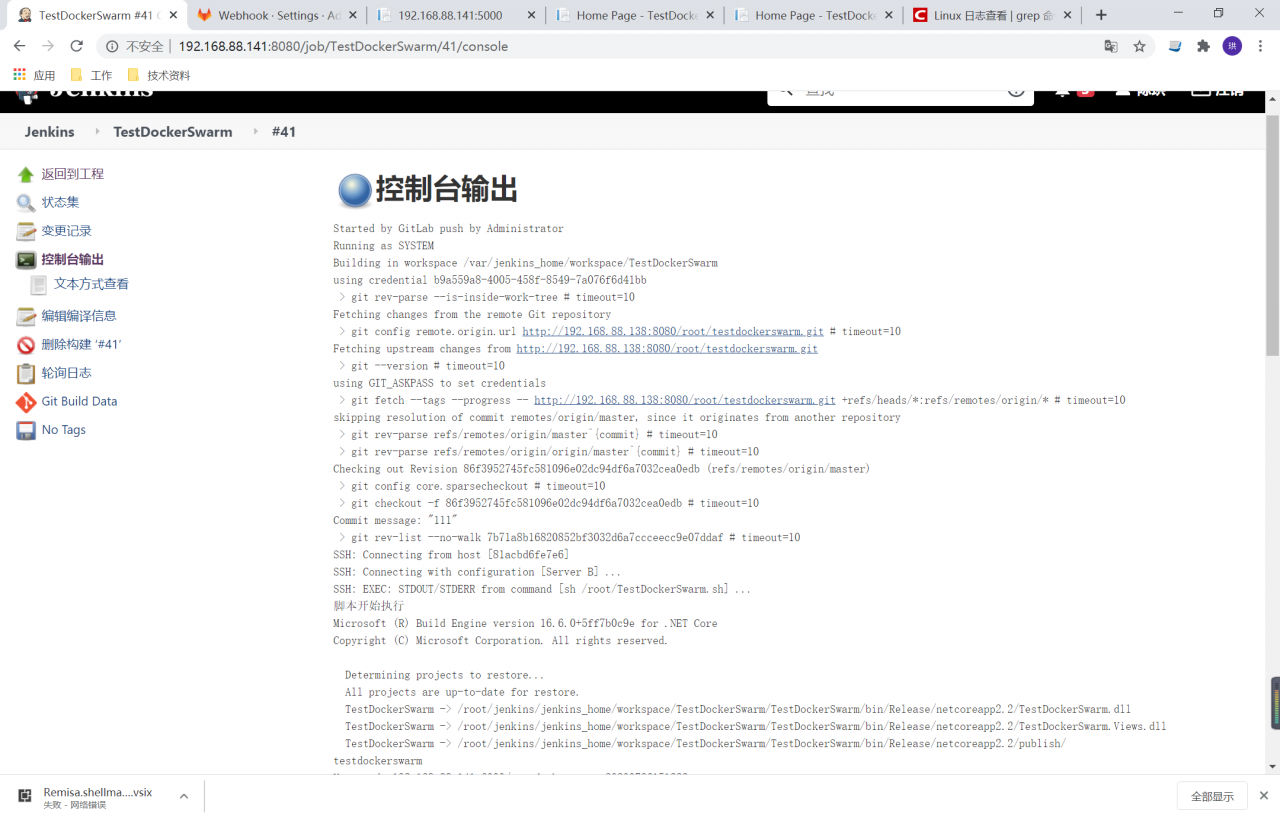Click the blue extension icon left of the puzzle icon
1280x817 pixels.
click(x=1175, y=46)
